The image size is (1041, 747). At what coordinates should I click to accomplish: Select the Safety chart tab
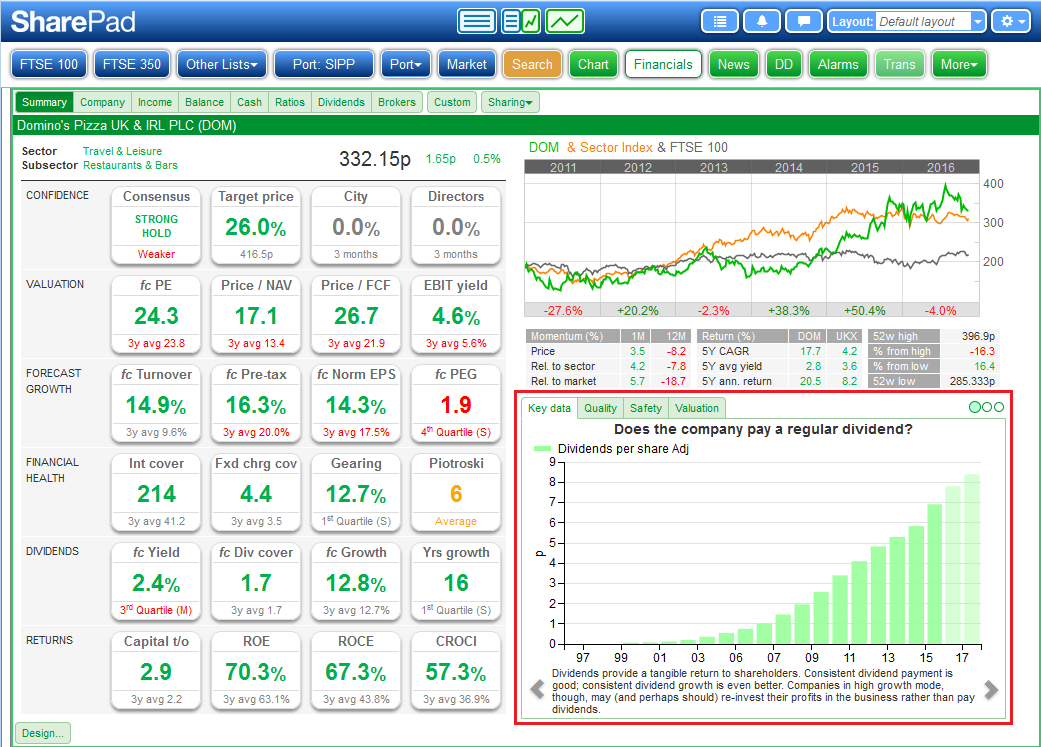coord(646,408)
